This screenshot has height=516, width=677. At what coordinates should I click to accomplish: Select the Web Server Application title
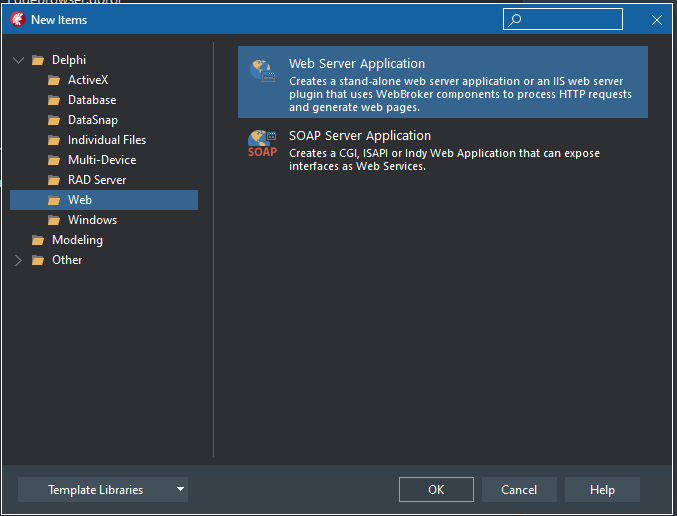tap(357, 63)
